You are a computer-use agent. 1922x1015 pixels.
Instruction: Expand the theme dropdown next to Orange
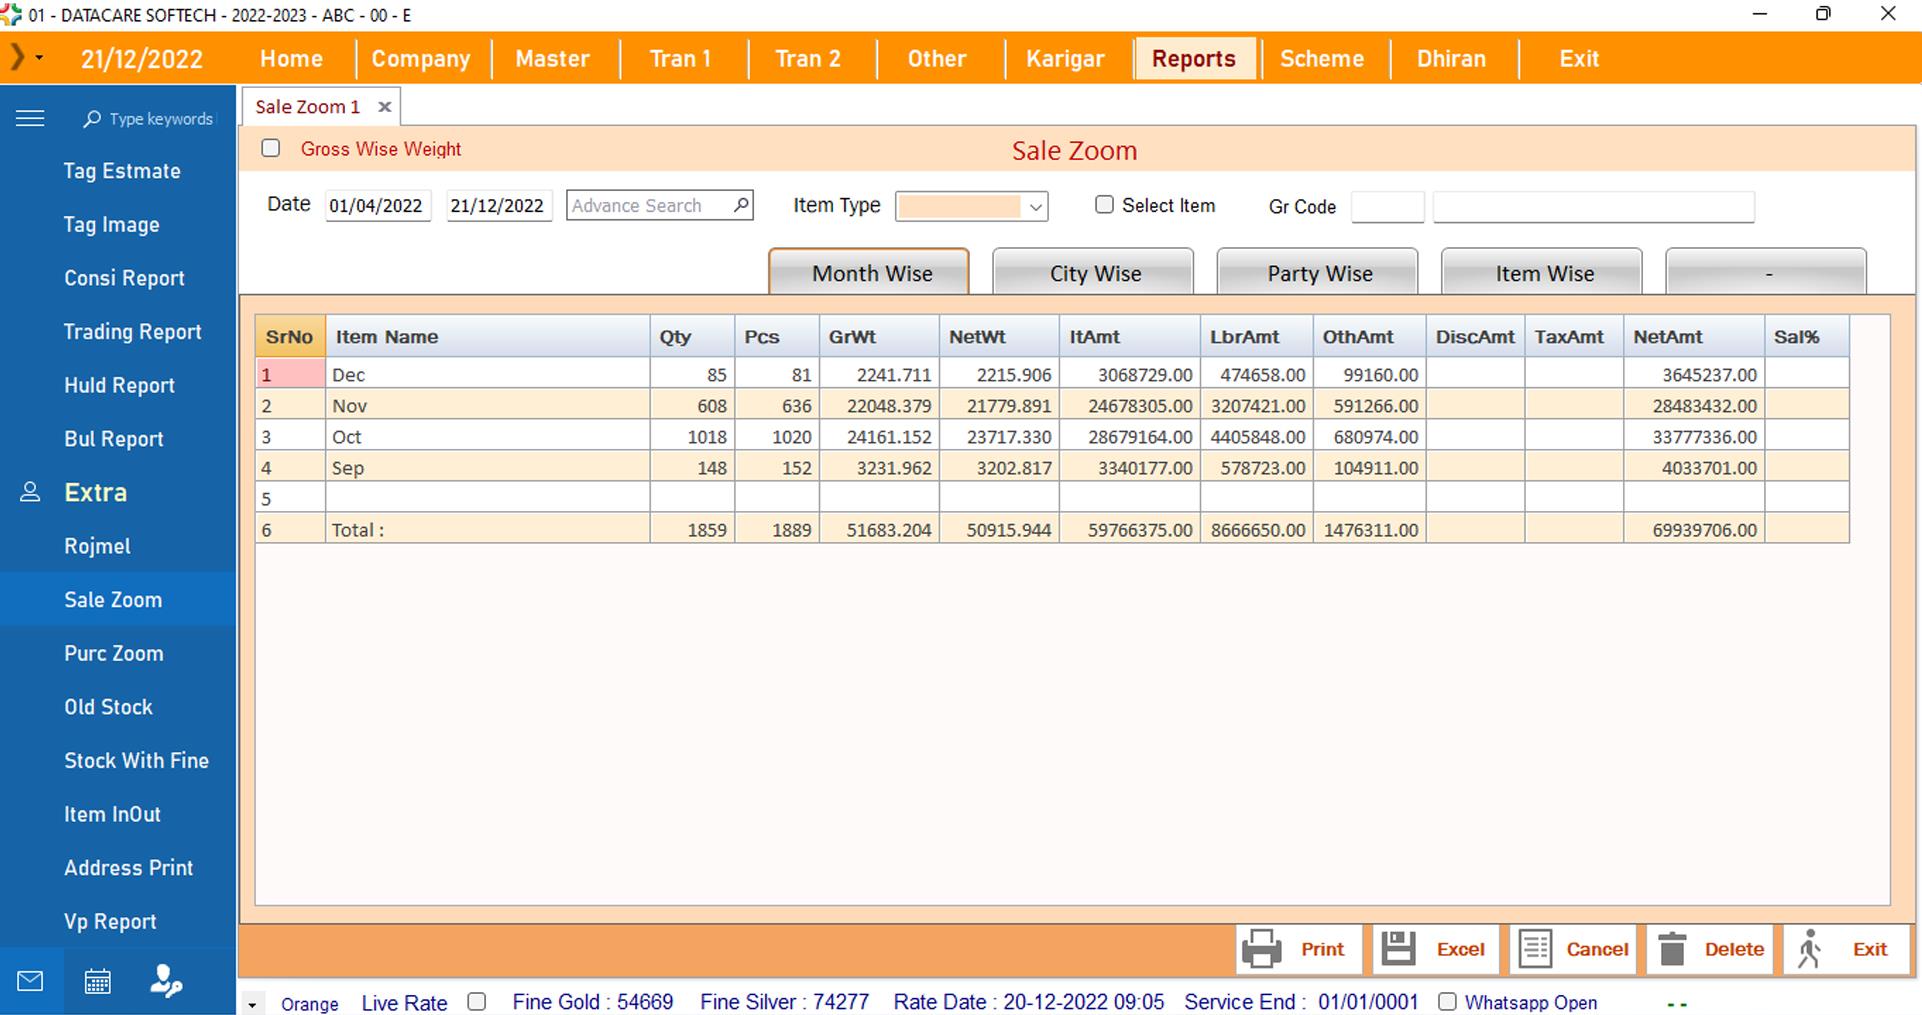coord(252,1004)
